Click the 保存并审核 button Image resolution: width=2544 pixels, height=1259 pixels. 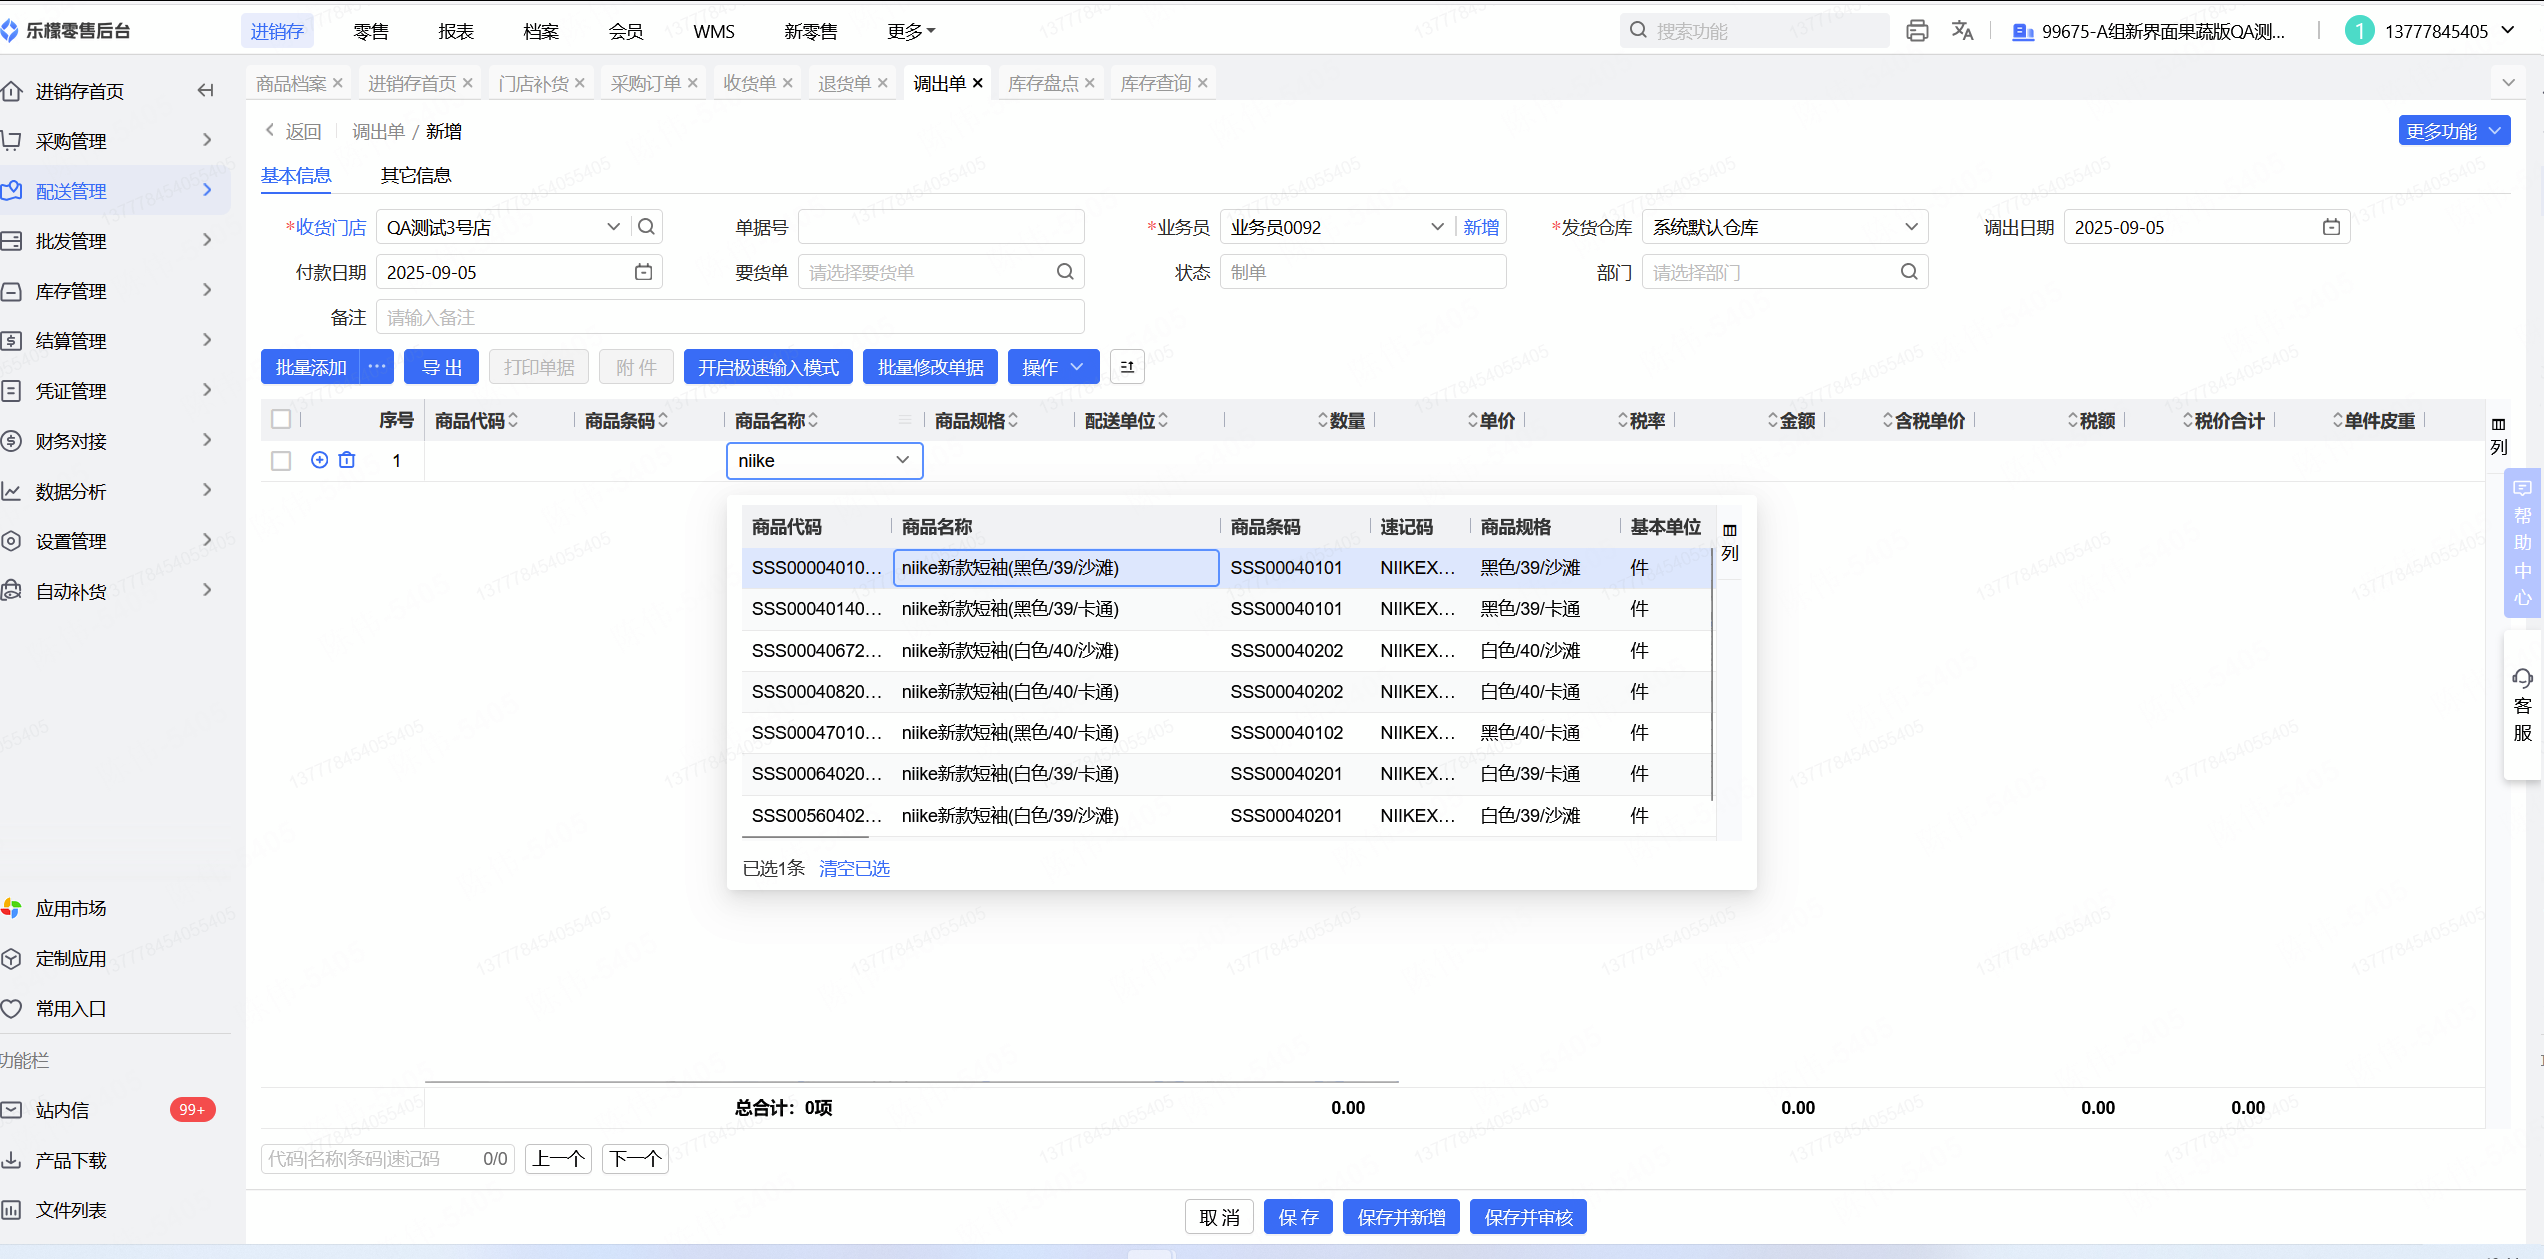tap(1527, 1217)
